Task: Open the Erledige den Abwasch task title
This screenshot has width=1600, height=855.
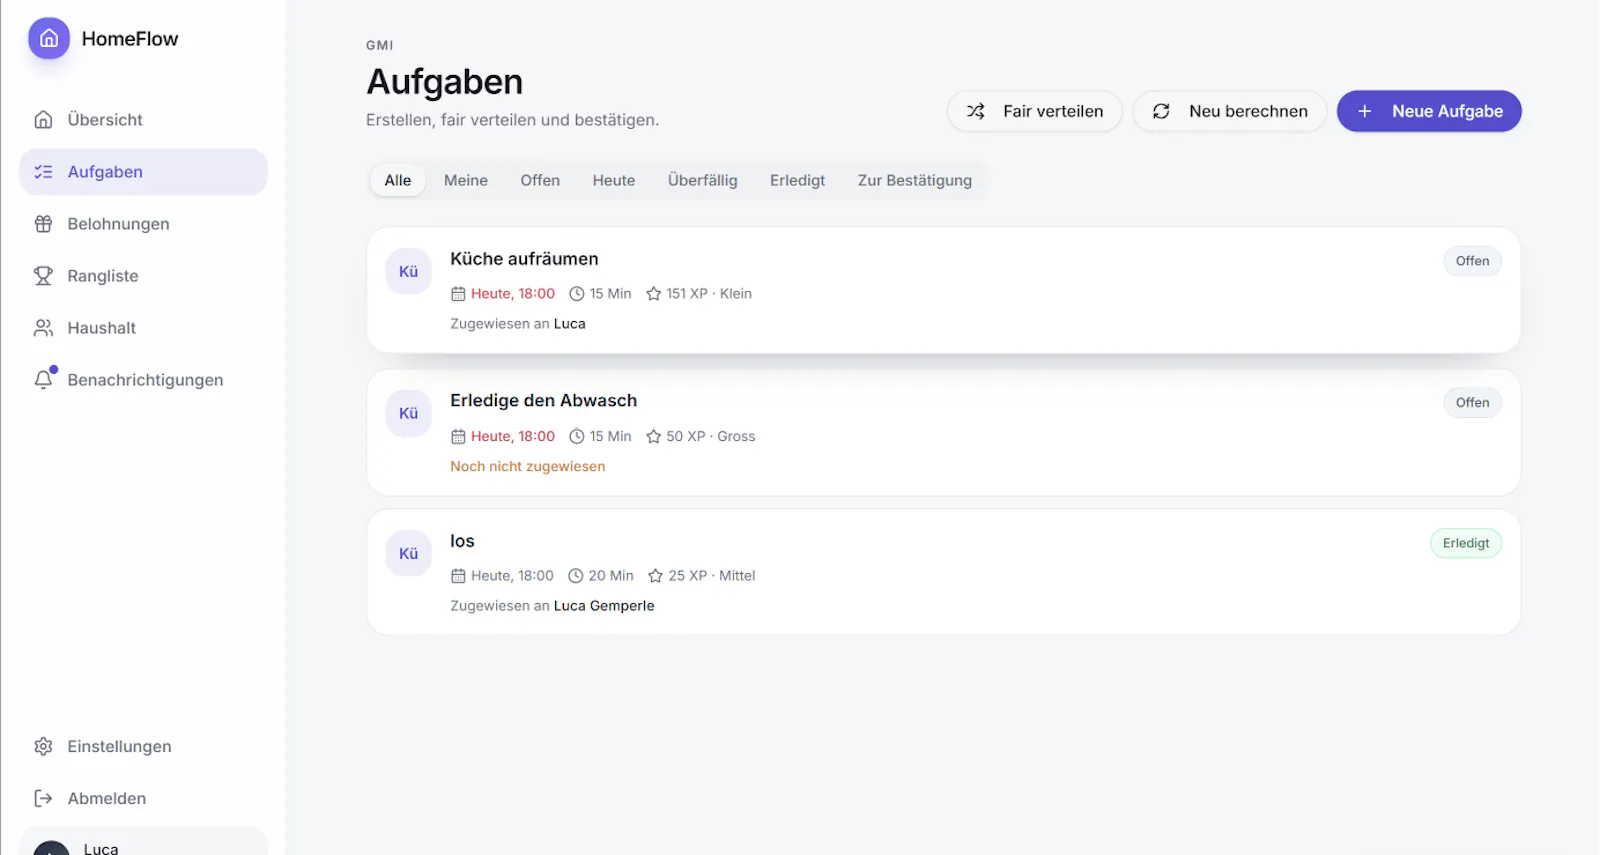Action: [x=543, y=401]
